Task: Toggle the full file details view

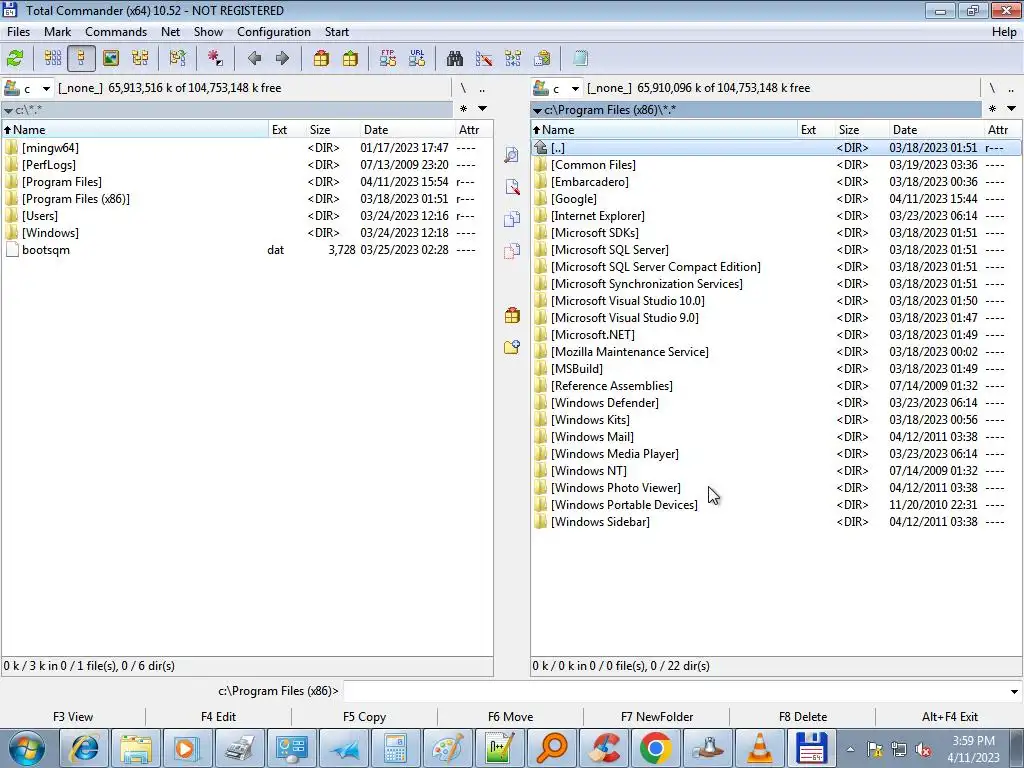Action: point(82,59)
